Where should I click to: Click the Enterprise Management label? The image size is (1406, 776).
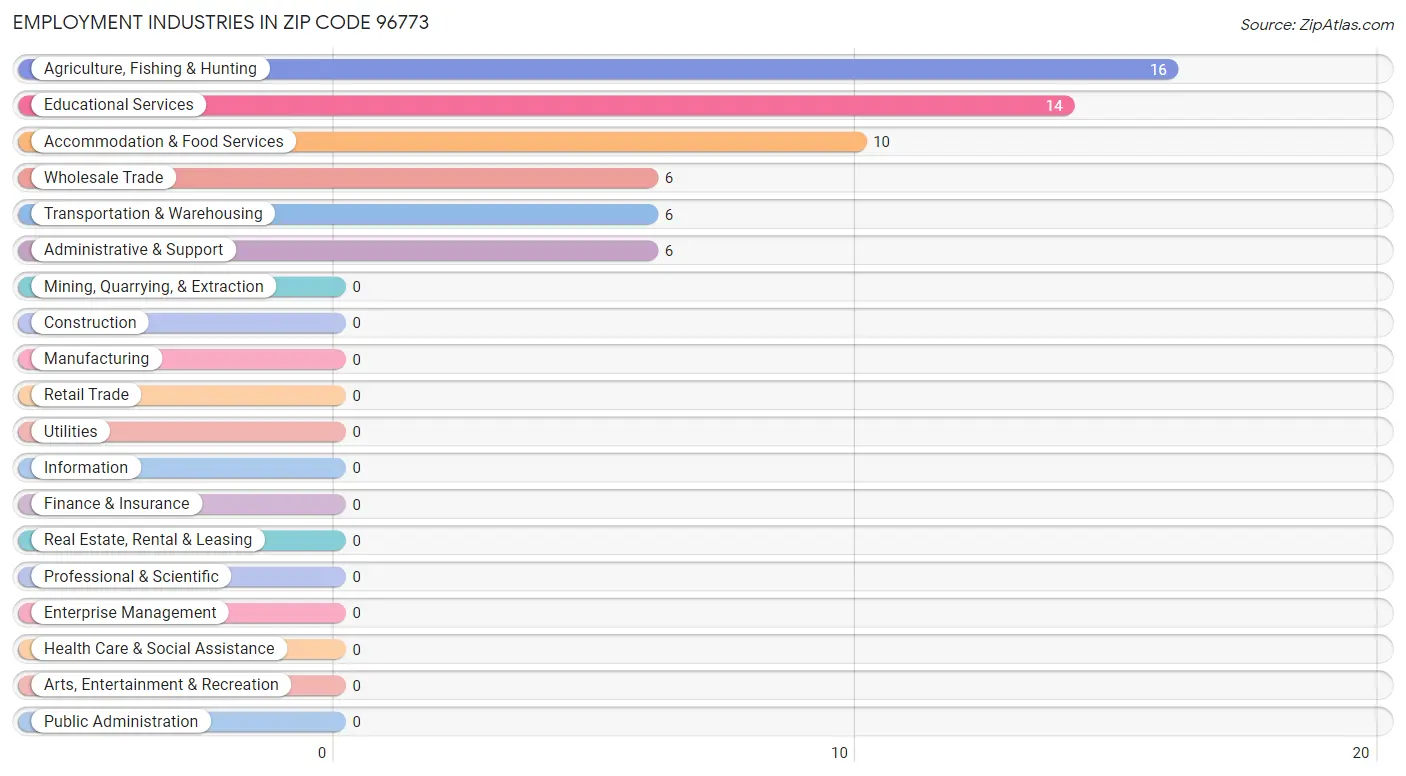pyautogui.click(x=130, y=613)
